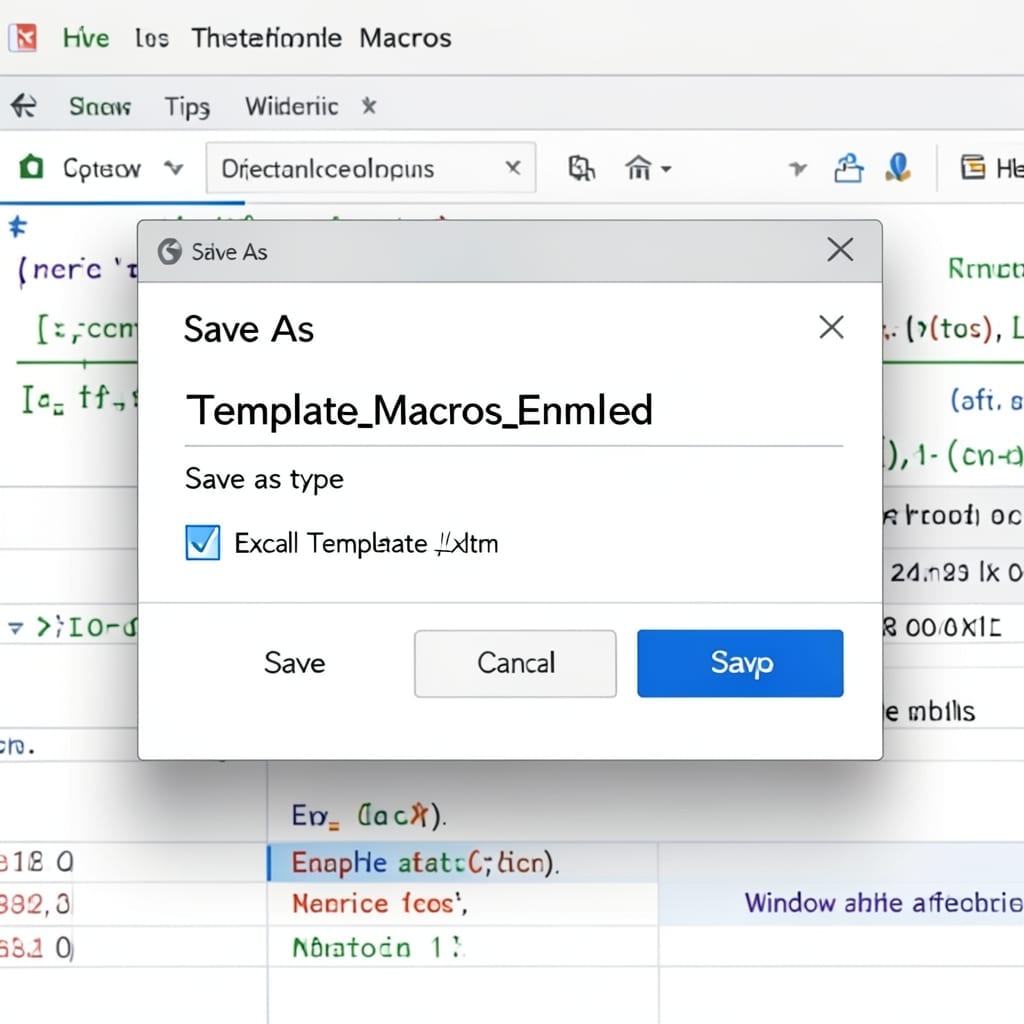
Task: Switch to the Tips tab
Action: [x=187, y=107]
